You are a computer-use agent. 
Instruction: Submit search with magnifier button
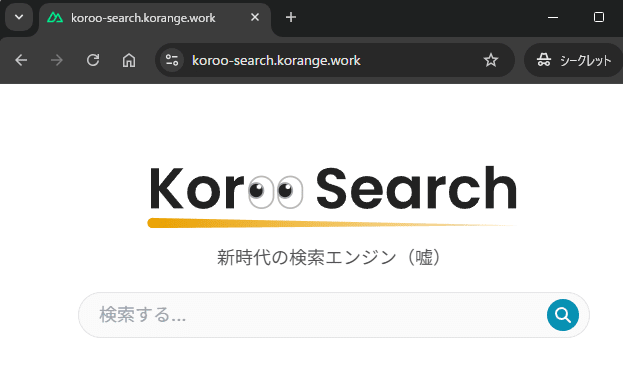tap(563, 315)
